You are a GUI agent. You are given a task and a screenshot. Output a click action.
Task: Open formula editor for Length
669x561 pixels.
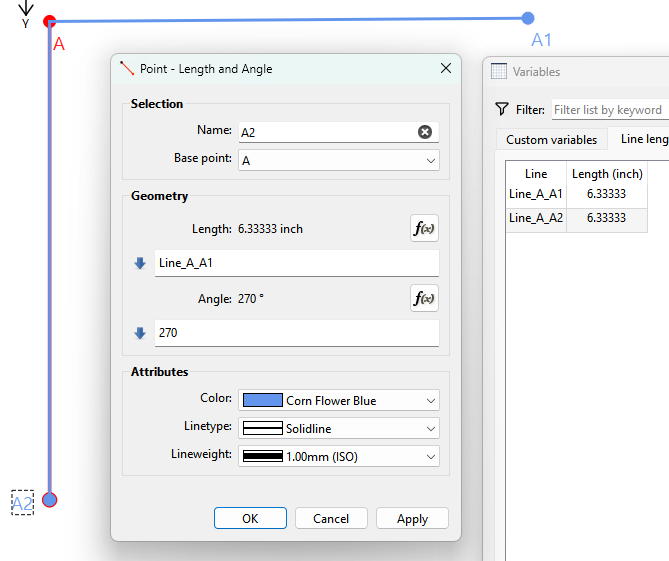coord(424,228)
